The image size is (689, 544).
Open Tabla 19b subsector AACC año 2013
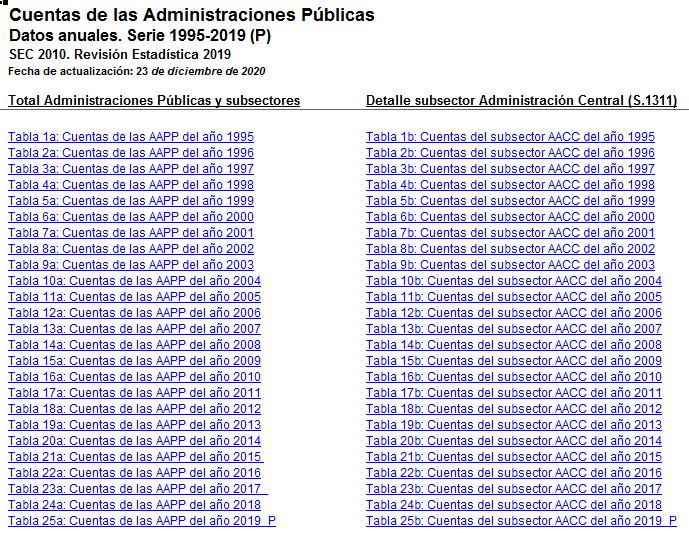513,425
